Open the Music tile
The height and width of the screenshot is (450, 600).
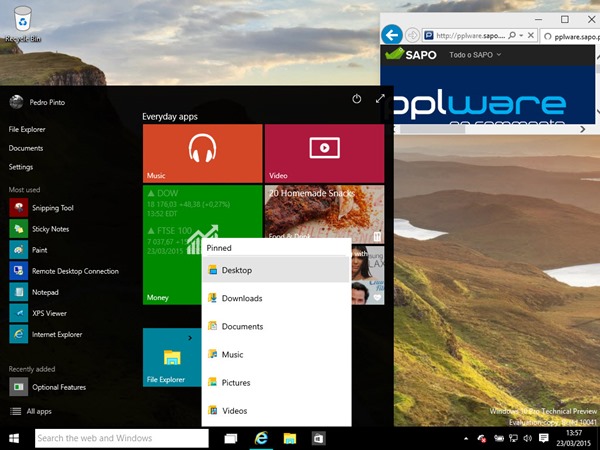coord(202,153)
